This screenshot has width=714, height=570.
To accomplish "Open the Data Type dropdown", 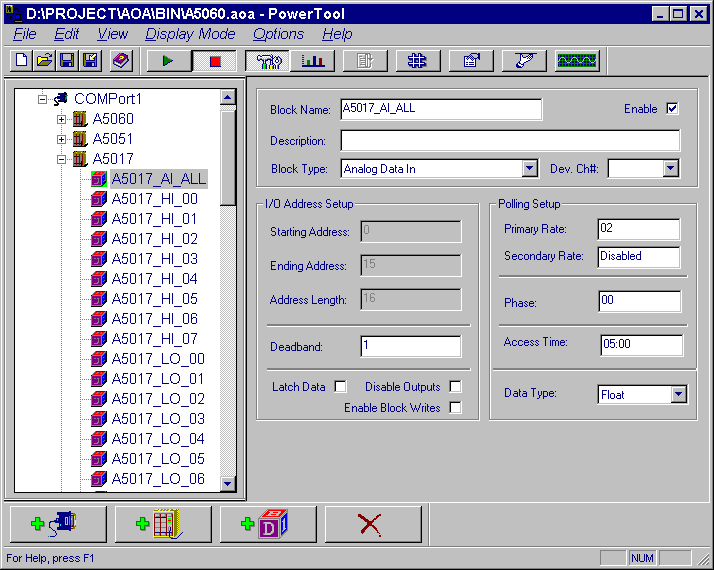I will [679, 395].
